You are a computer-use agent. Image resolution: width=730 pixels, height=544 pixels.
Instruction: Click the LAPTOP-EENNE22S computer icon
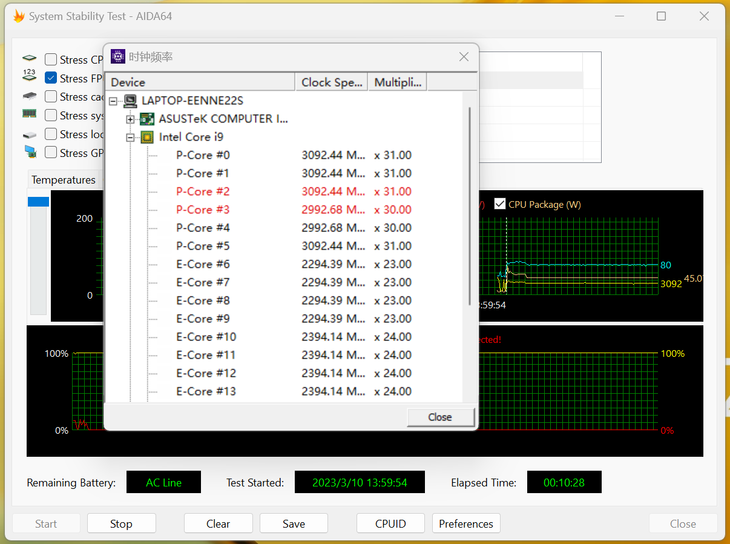pos(130,101)
